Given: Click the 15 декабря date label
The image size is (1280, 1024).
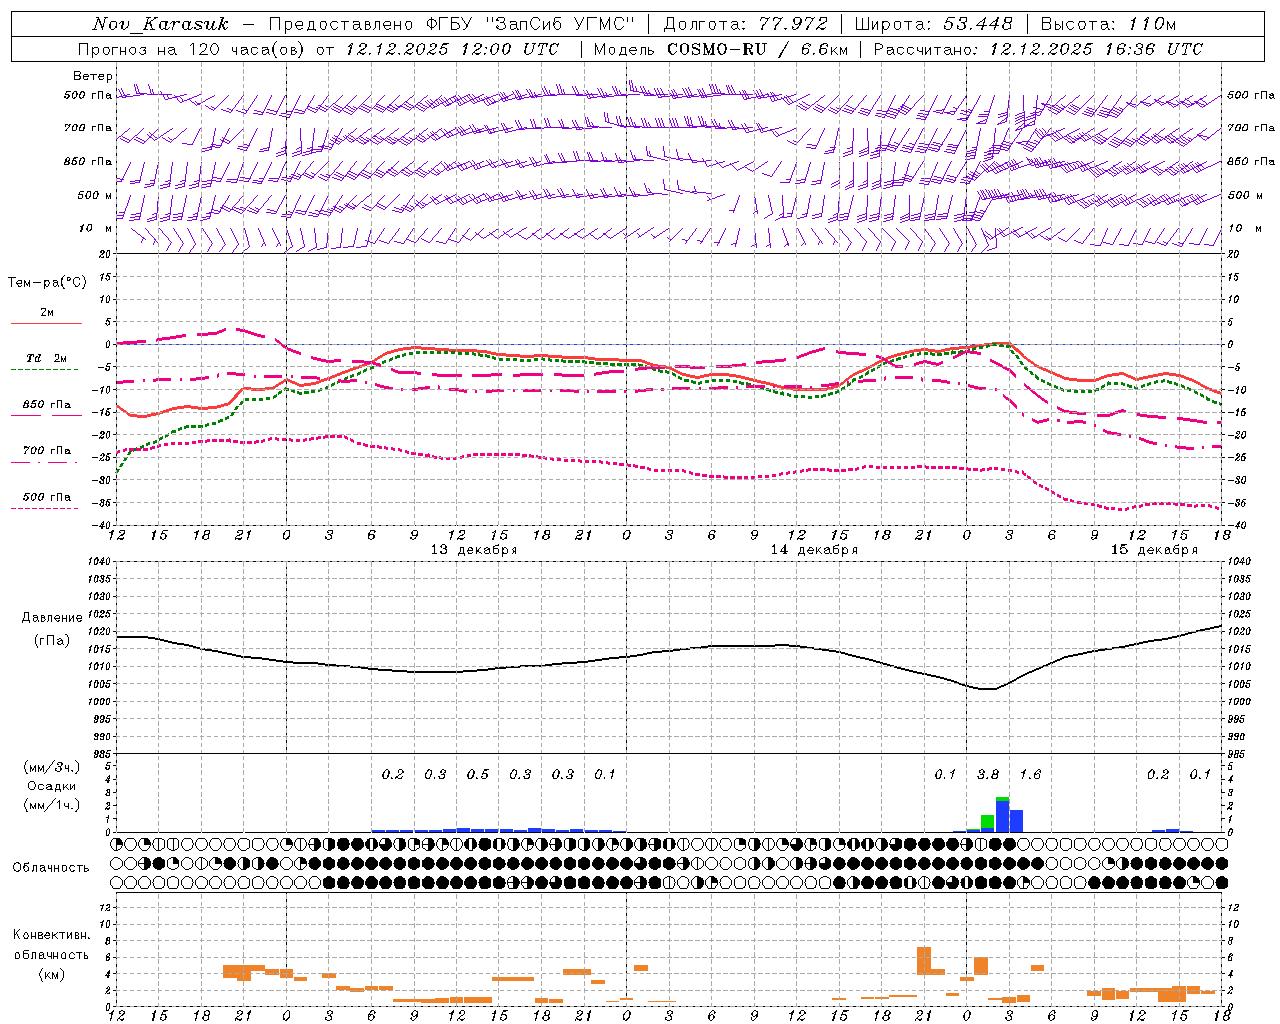Looking at the screenshot, I should 1154,550.
